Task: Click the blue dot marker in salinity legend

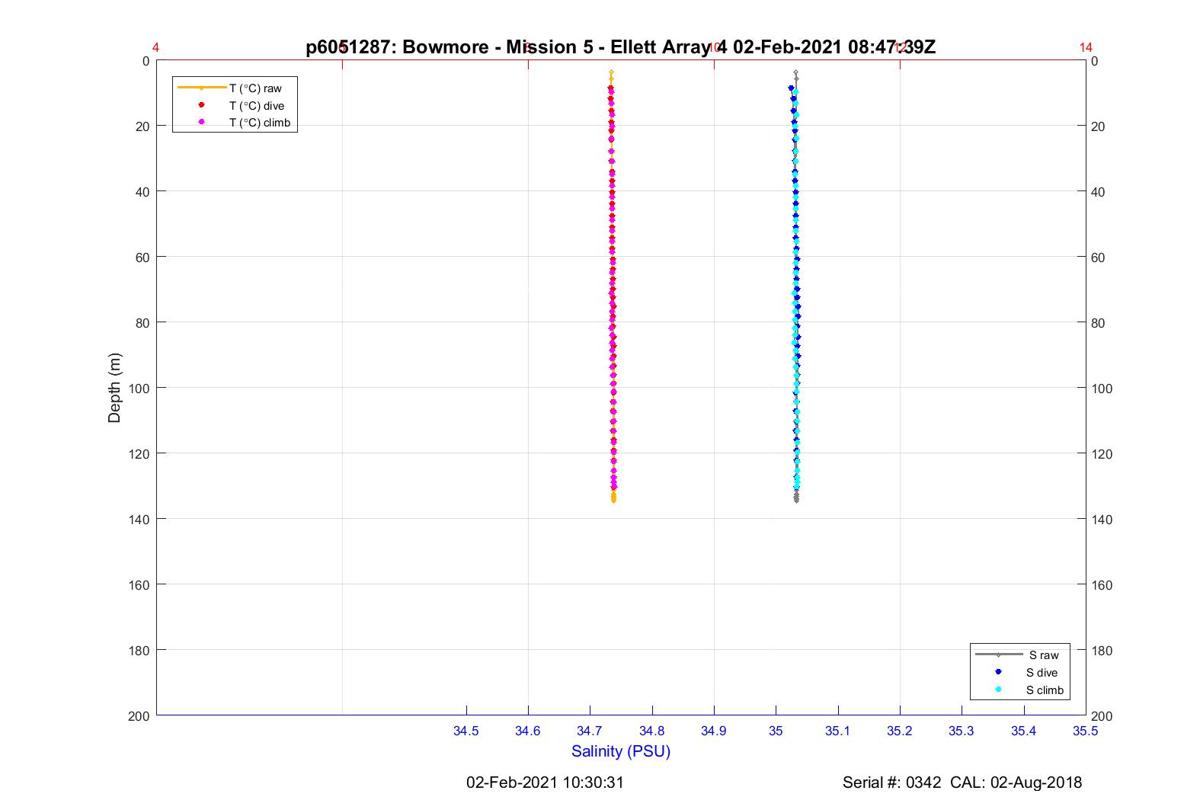Action: tap(998, 672)
